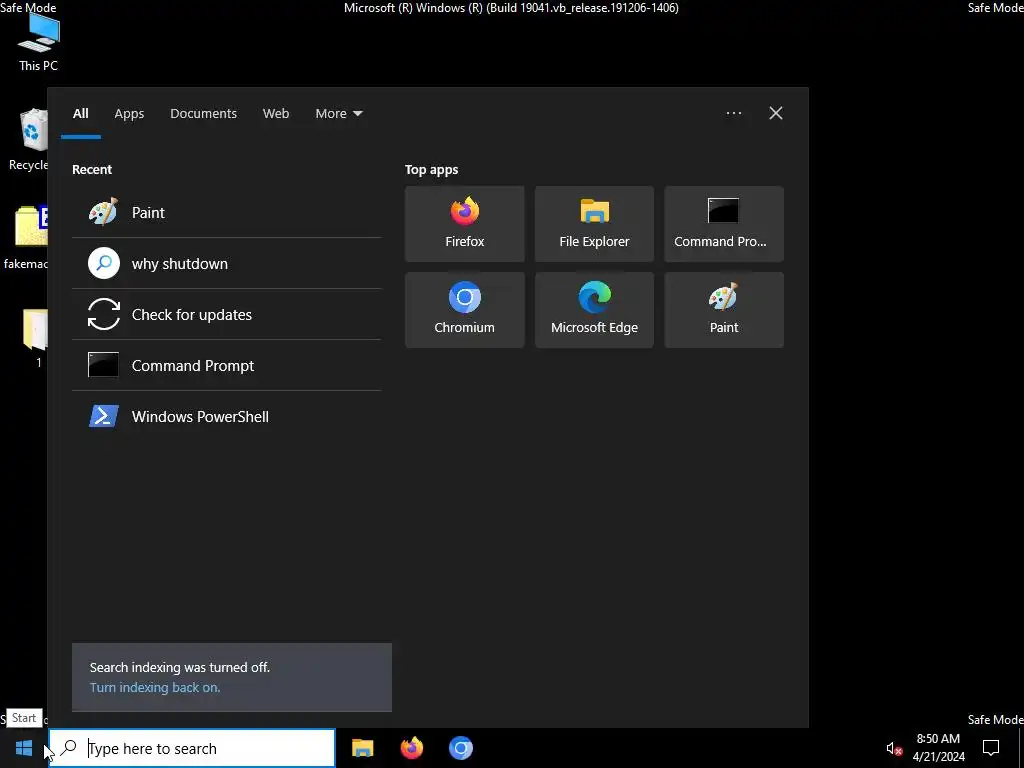Open Command Prompt tile in Top apps

pos(724,224)
